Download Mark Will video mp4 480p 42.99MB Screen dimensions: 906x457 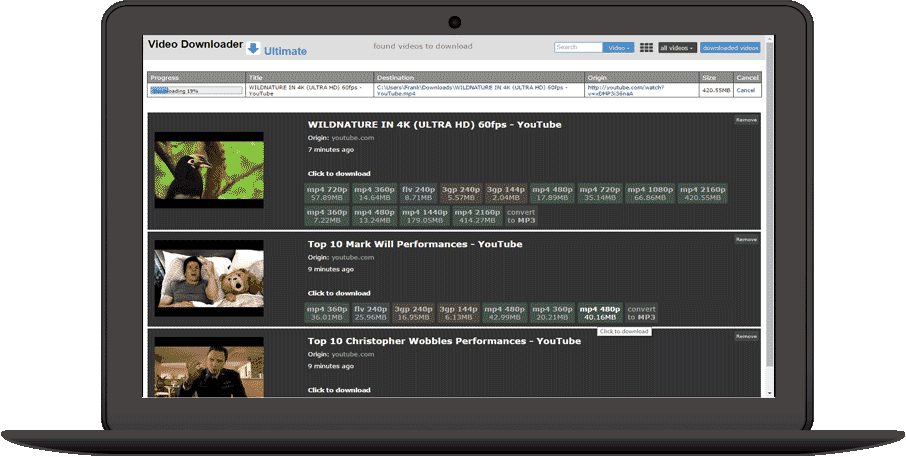point(505,313)
